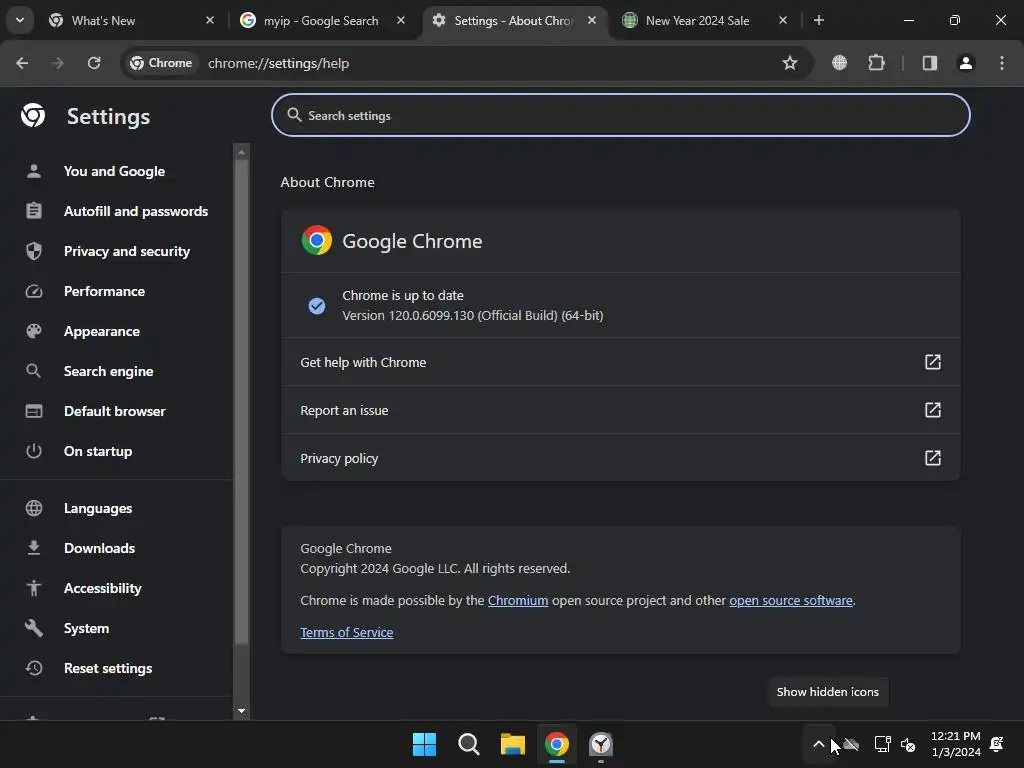This screenshot has width=1024, height=768.
Task: Select On startup in sidebar
Action: (98, 451)
